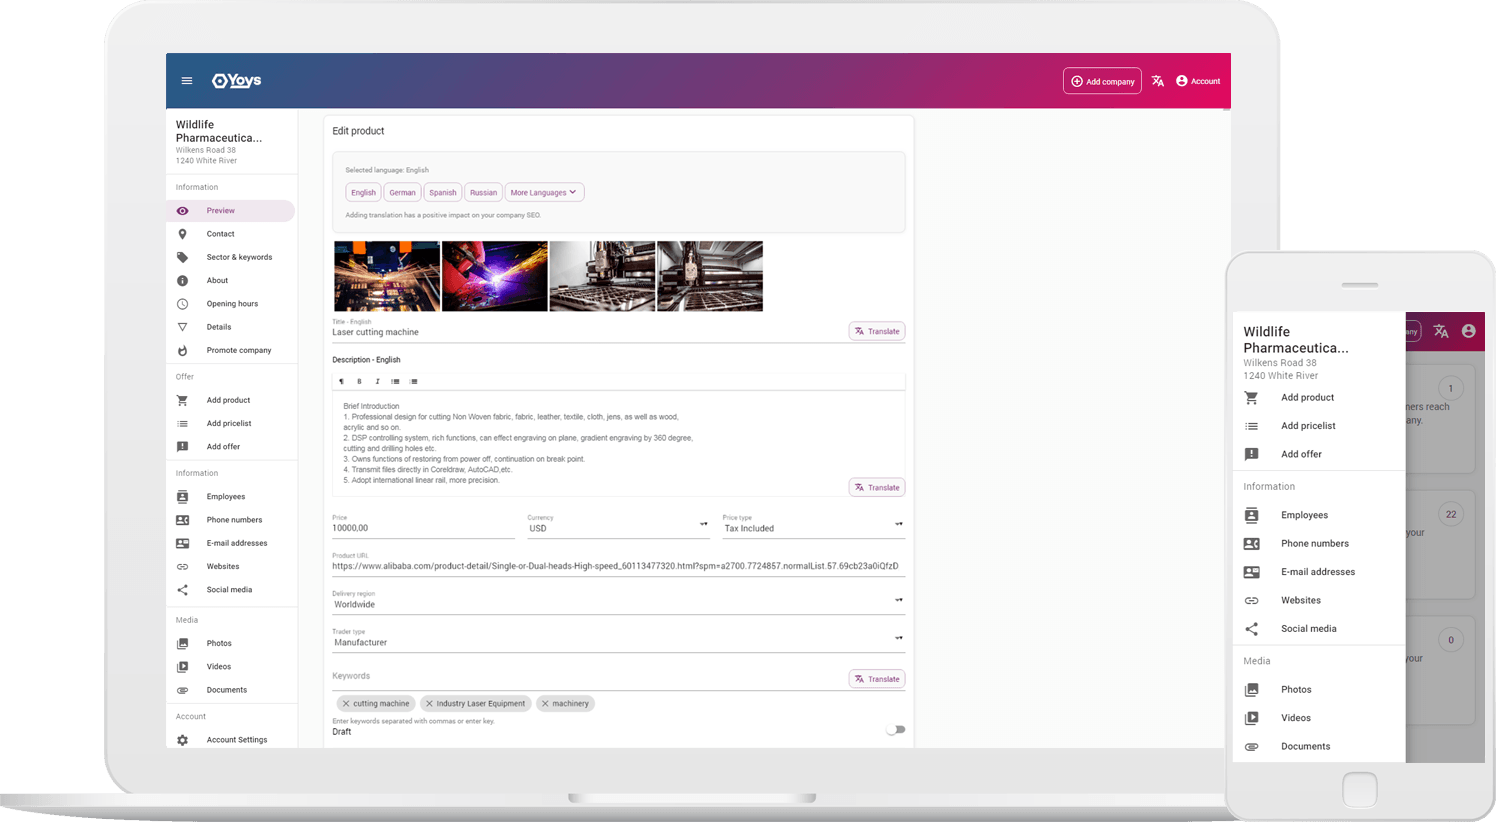Open the Delivery region Worldwide dropdown
1496x822 pixels.
[617, 603]
